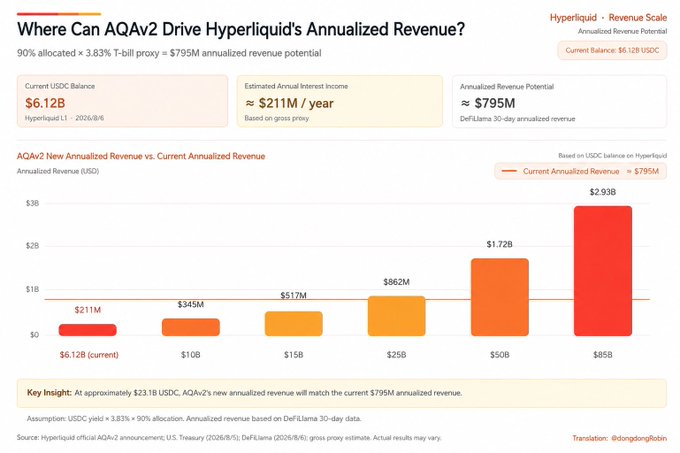The image size is (680, 453).
Task: Click the Based on USDC balance on Hyperliquid note
Action: (612, 156)
